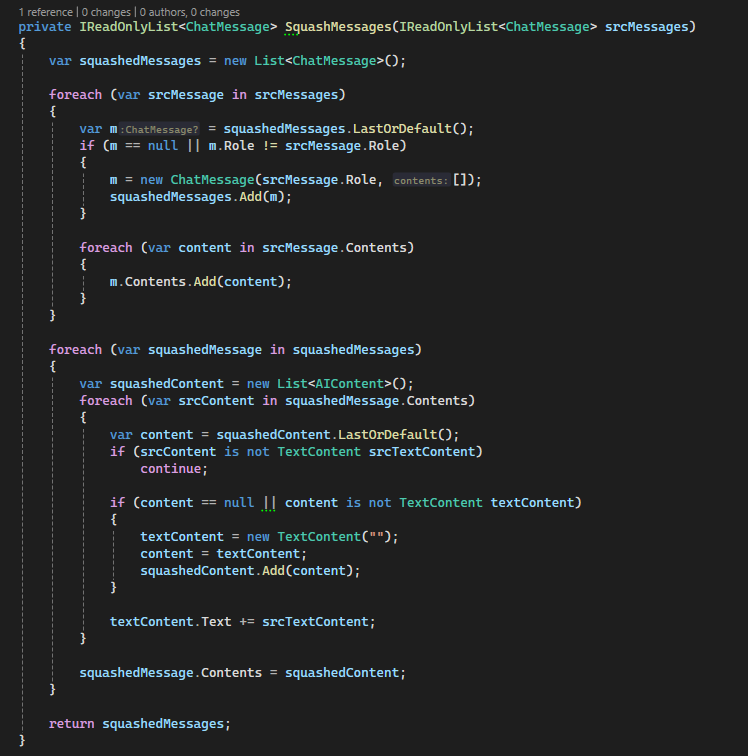Click the ":ChatMessage?" inlay type hint
Image resolution: width=748 pixels, height=756 pixels.
[159, 129]
